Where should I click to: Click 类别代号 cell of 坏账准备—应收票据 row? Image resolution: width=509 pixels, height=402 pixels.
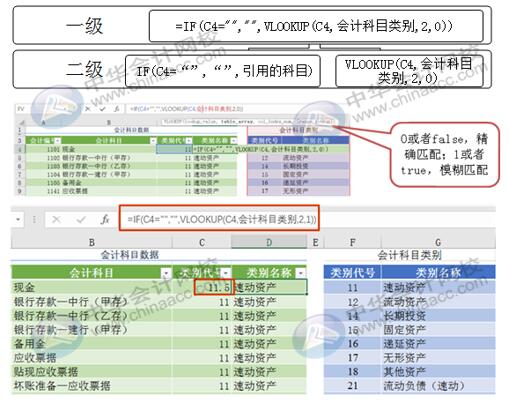tap(202, 386)
